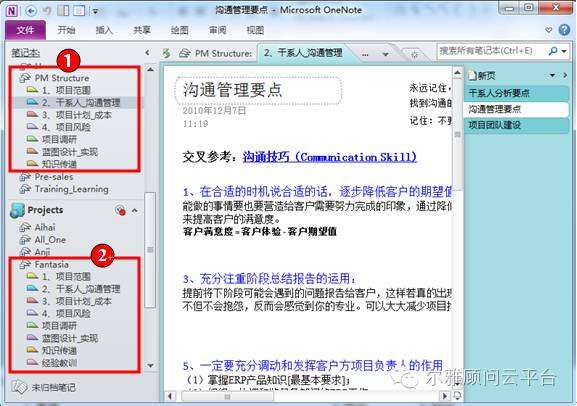Open the Anji section group

coord(35,252)
